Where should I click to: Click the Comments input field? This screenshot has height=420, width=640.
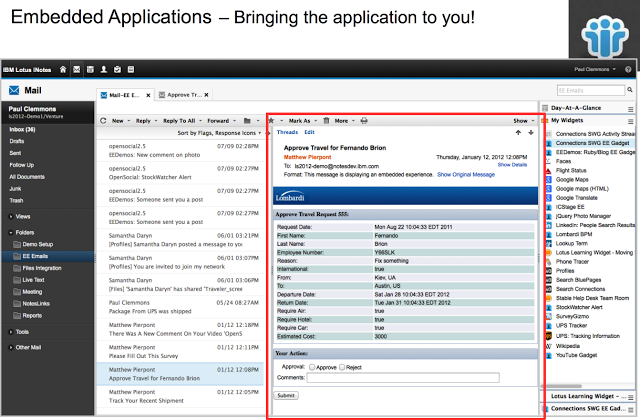pos(403,378)
